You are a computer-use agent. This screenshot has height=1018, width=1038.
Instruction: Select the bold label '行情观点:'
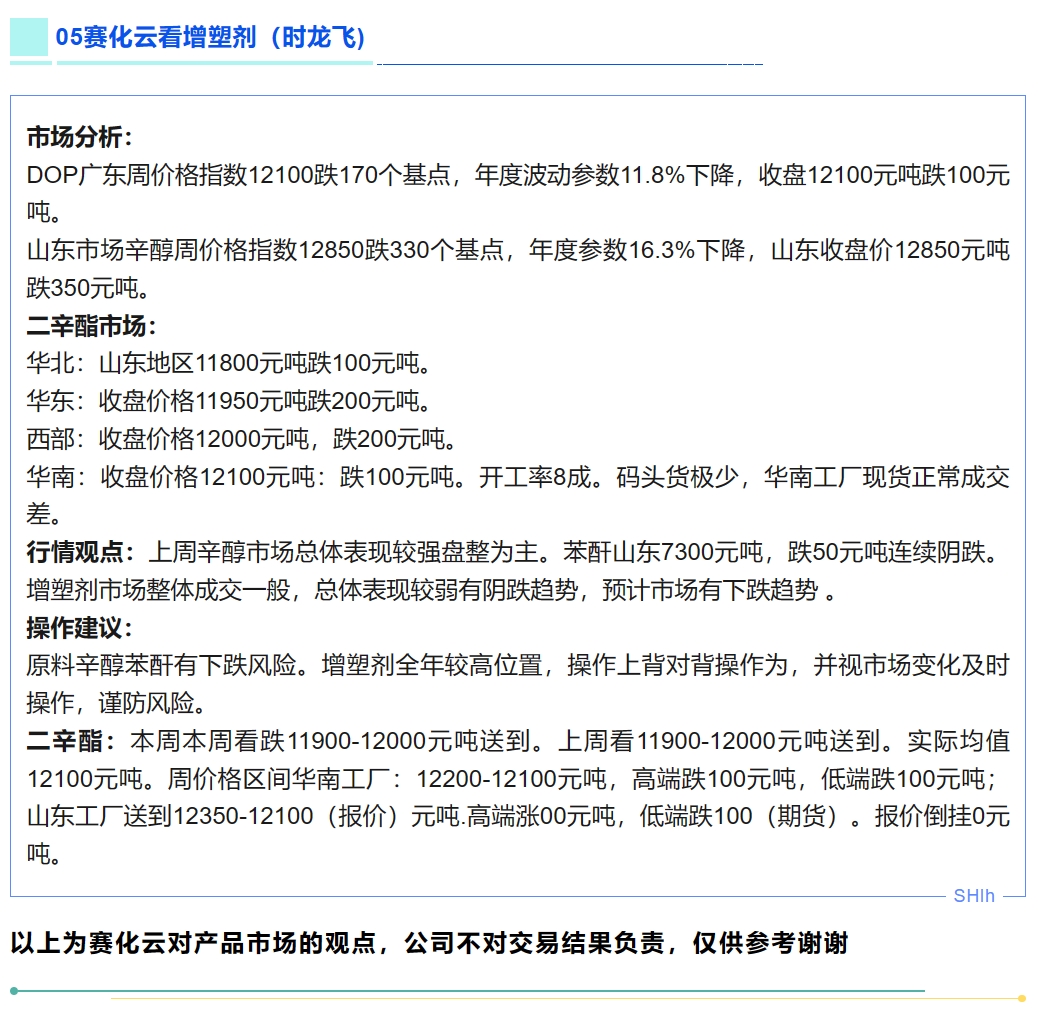pyautogui.click(x=81, y=552)
